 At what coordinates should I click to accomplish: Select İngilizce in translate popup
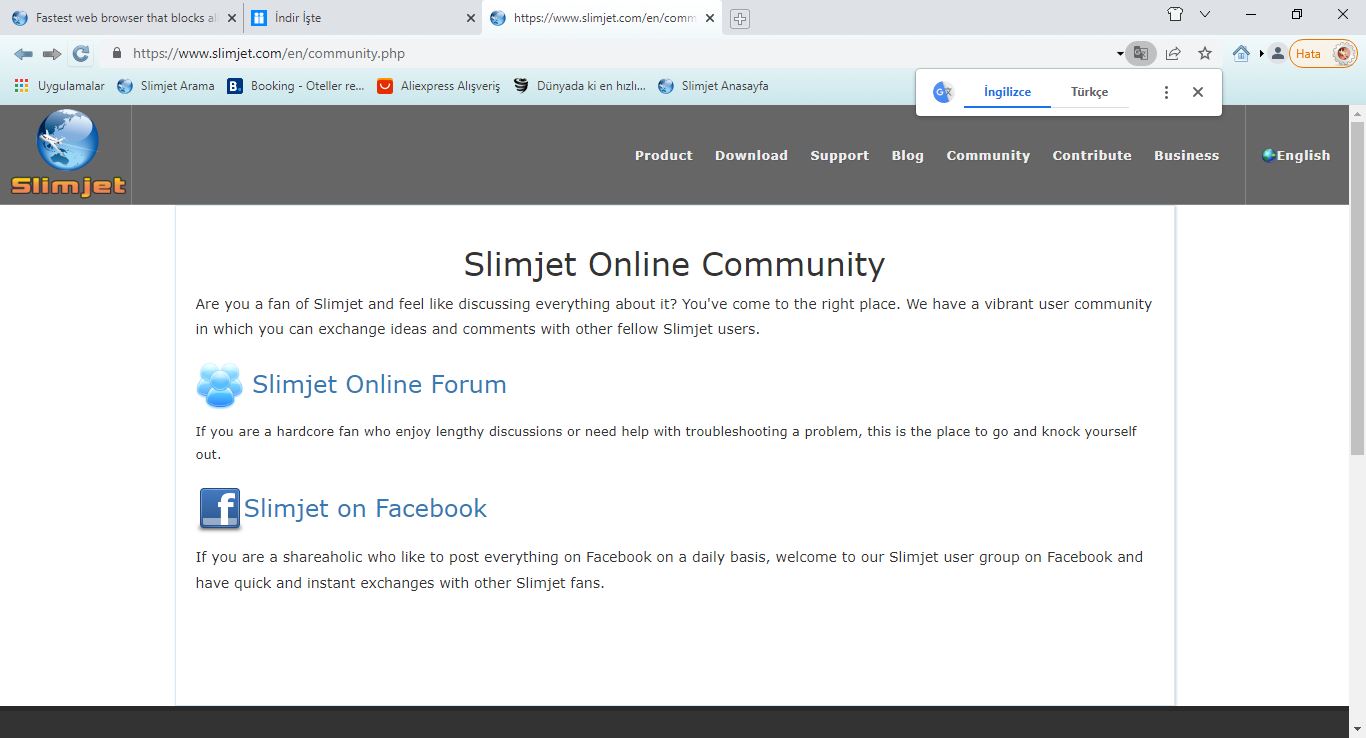click(x=1007, y=92)
